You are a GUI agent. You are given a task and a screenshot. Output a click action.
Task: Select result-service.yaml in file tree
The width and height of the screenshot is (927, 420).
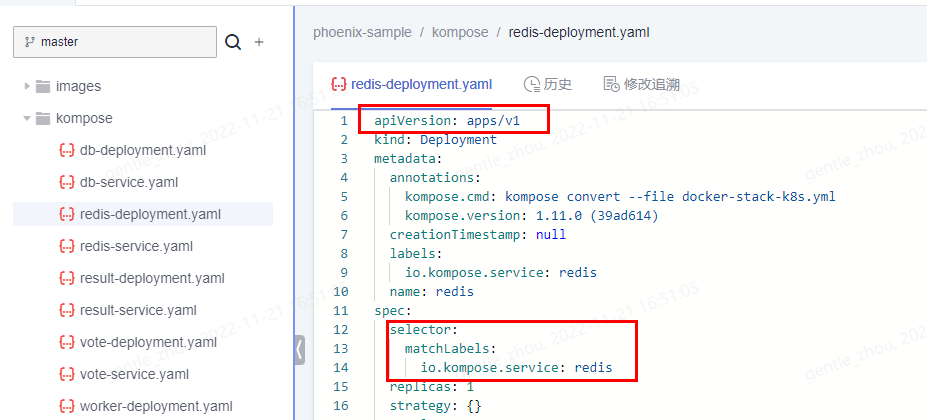click(x=137, y=310)
